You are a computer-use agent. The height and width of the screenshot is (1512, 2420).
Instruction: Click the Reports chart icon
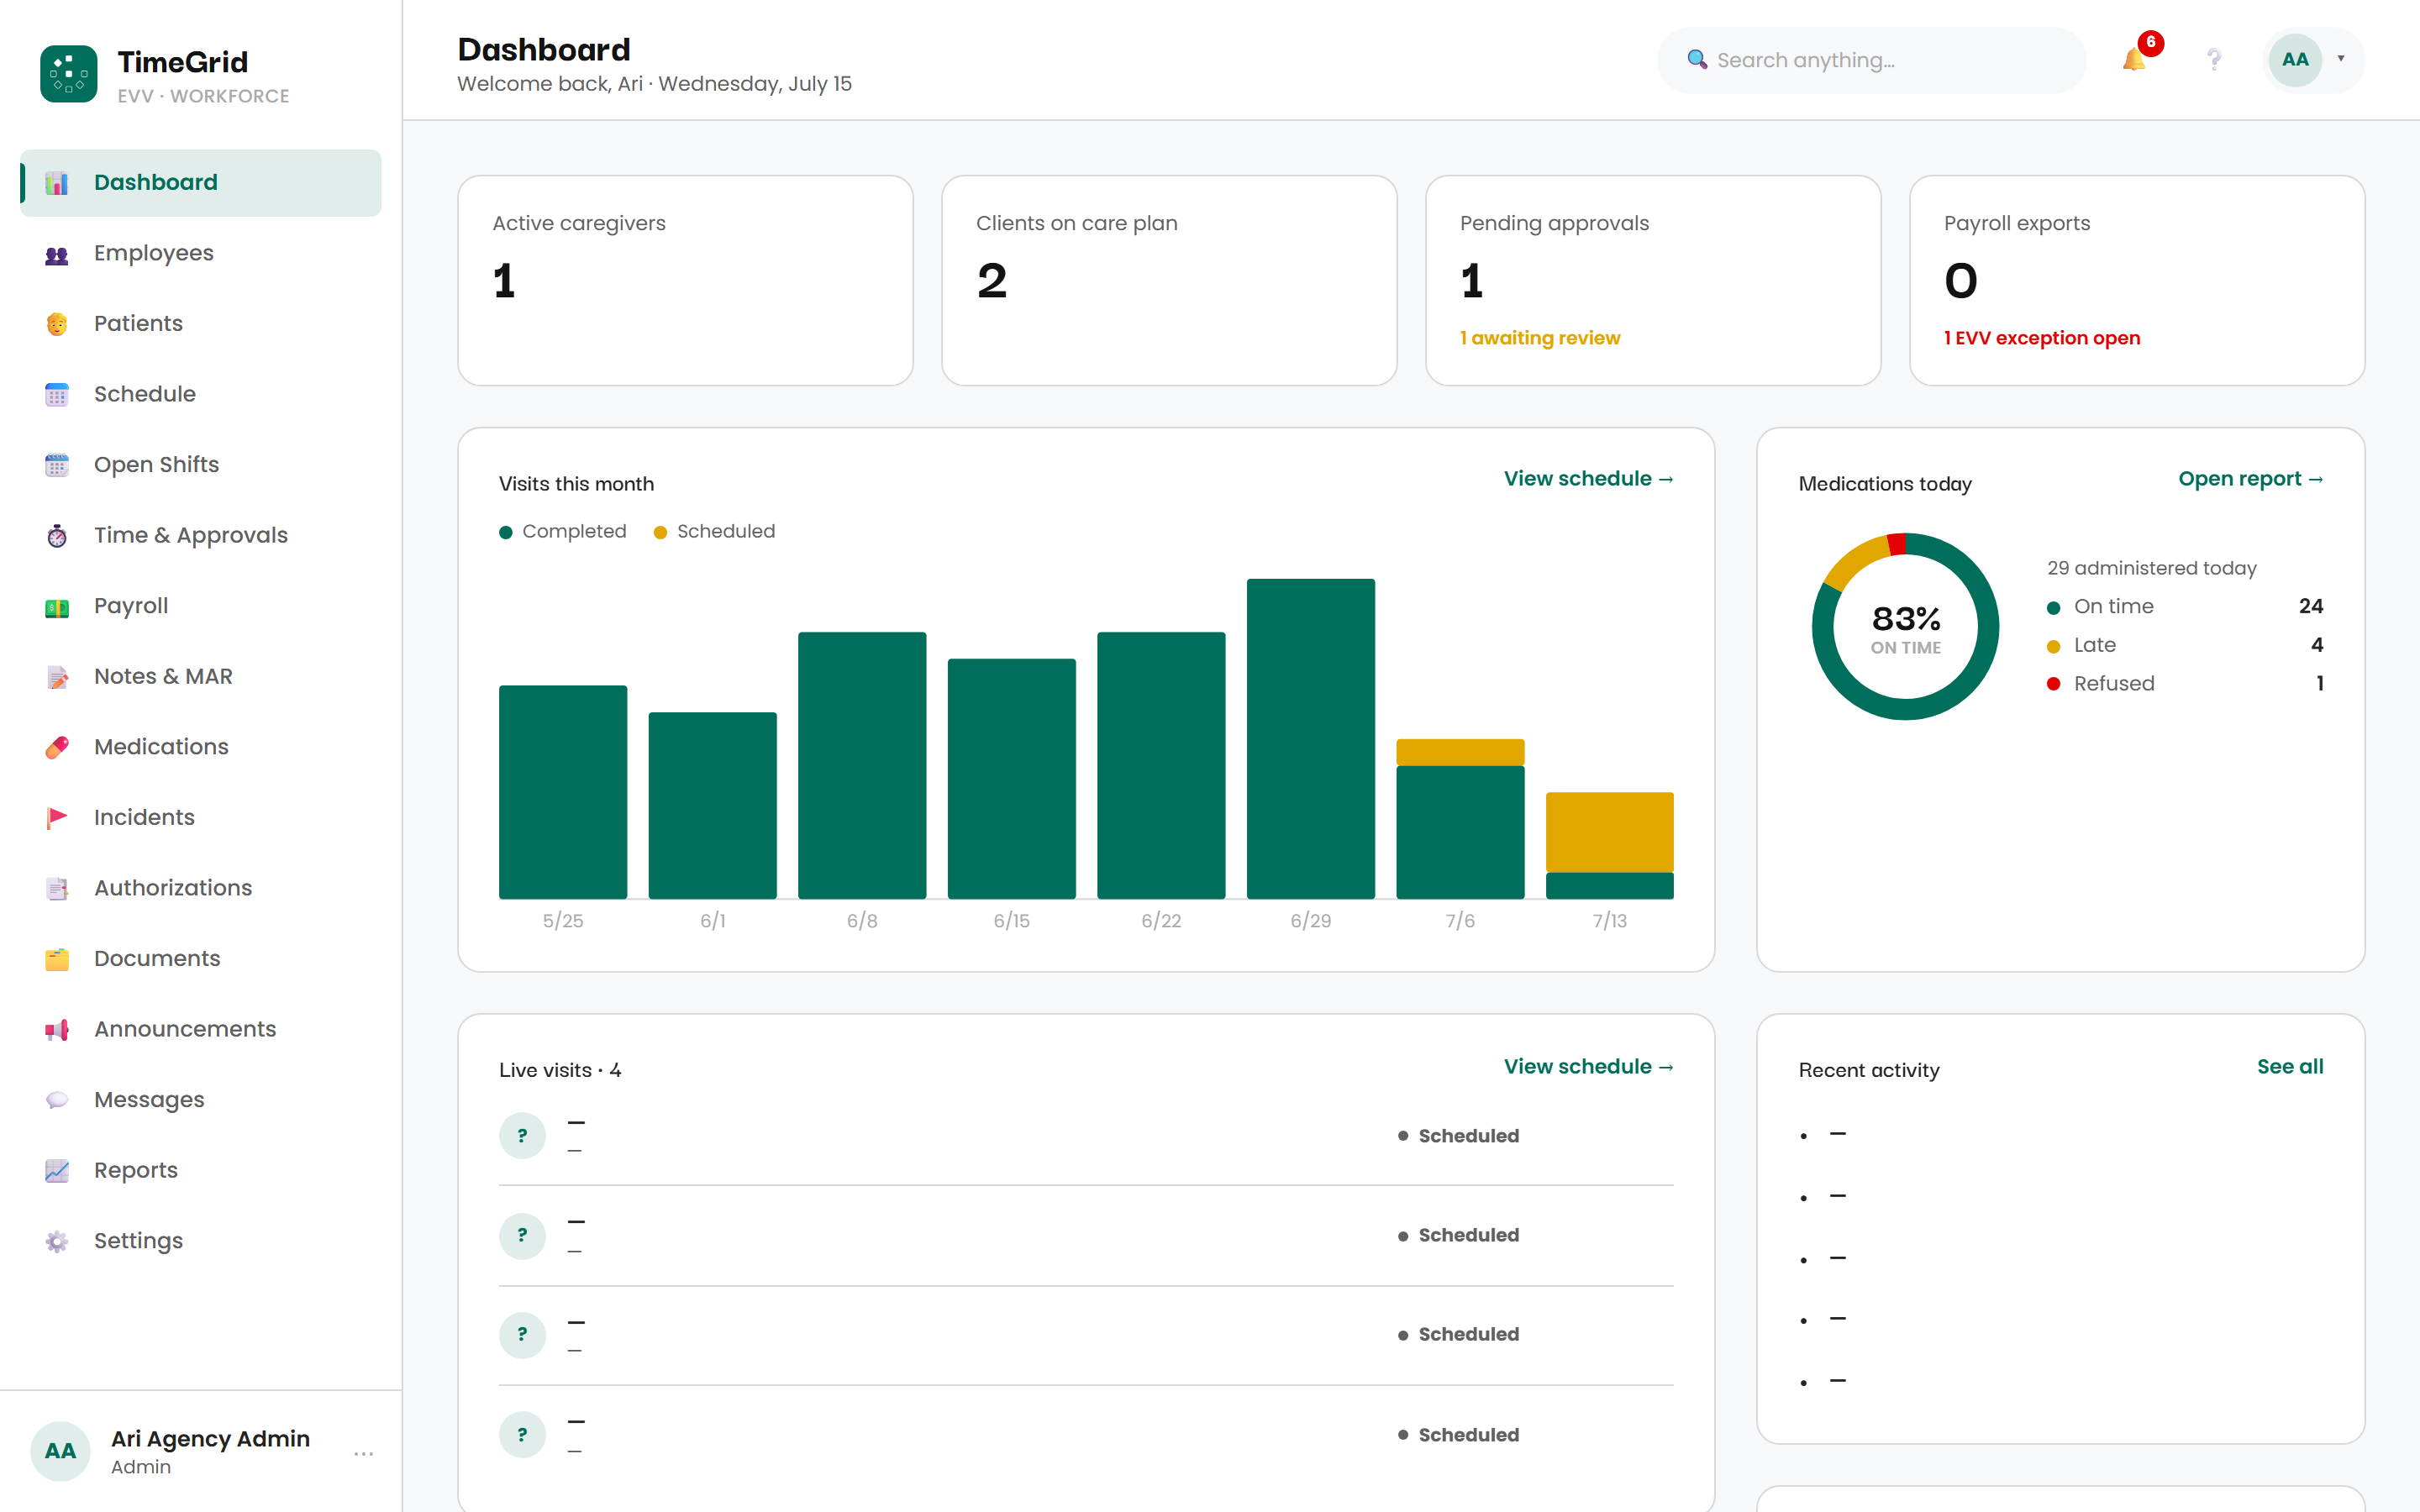tap(57, 1171)
